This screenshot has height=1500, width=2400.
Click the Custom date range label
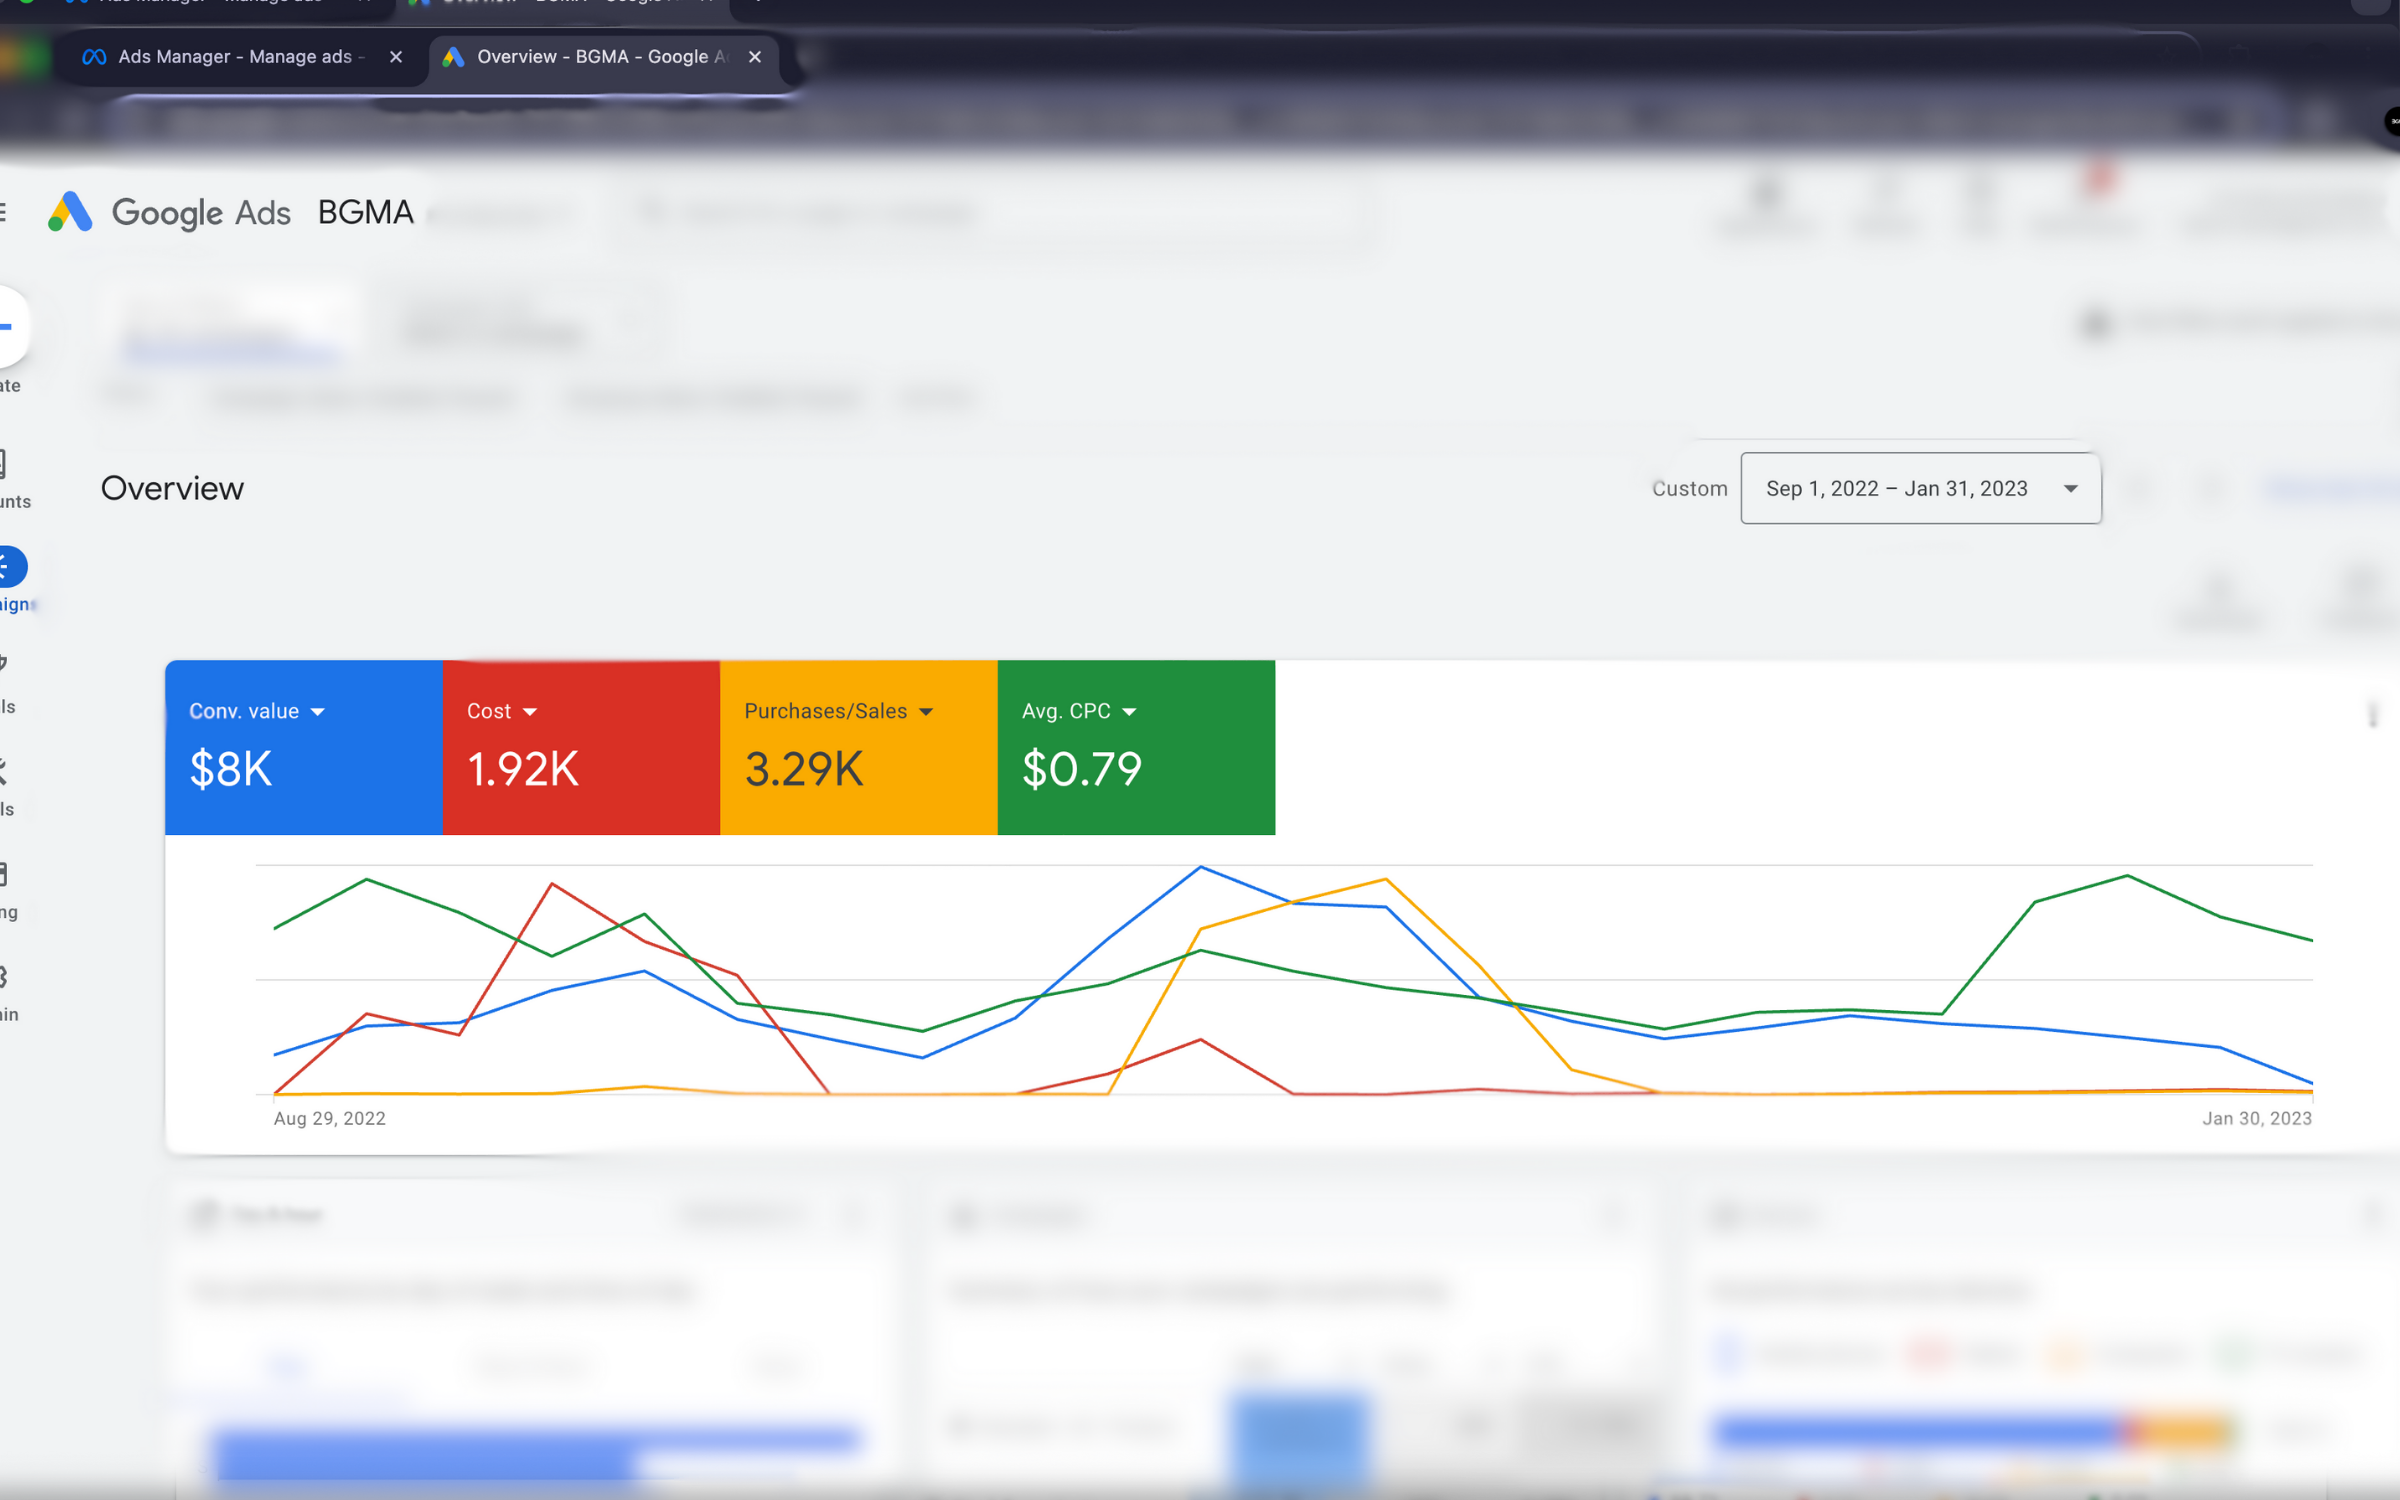tap(1689, 489)
